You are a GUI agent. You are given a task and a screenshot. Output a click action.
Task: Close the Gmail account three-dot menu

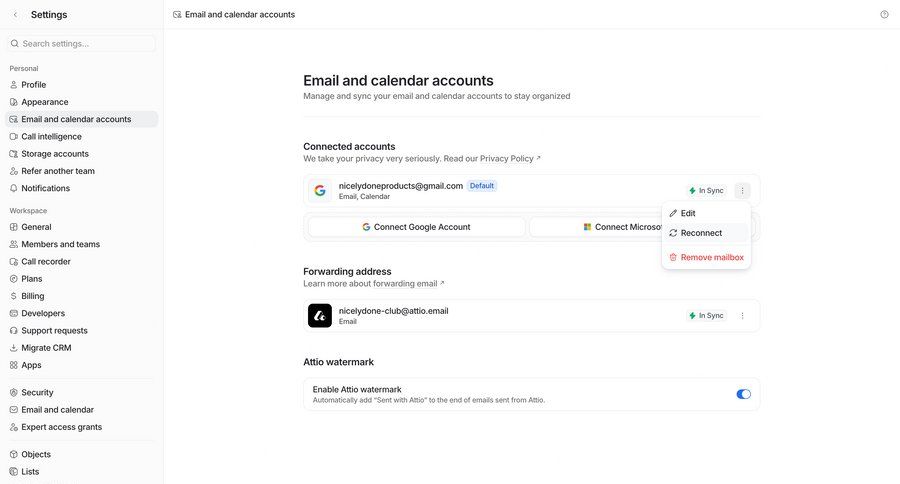(x=742, y=190)
